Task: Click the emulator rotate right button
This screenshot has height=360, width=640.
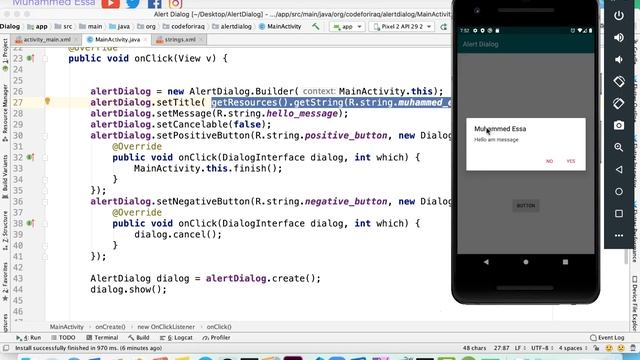Action: point(619,103)
